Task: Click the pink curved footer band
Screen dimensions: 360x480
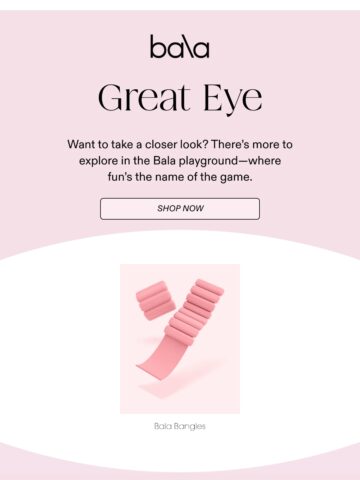Action: (180, 467)
